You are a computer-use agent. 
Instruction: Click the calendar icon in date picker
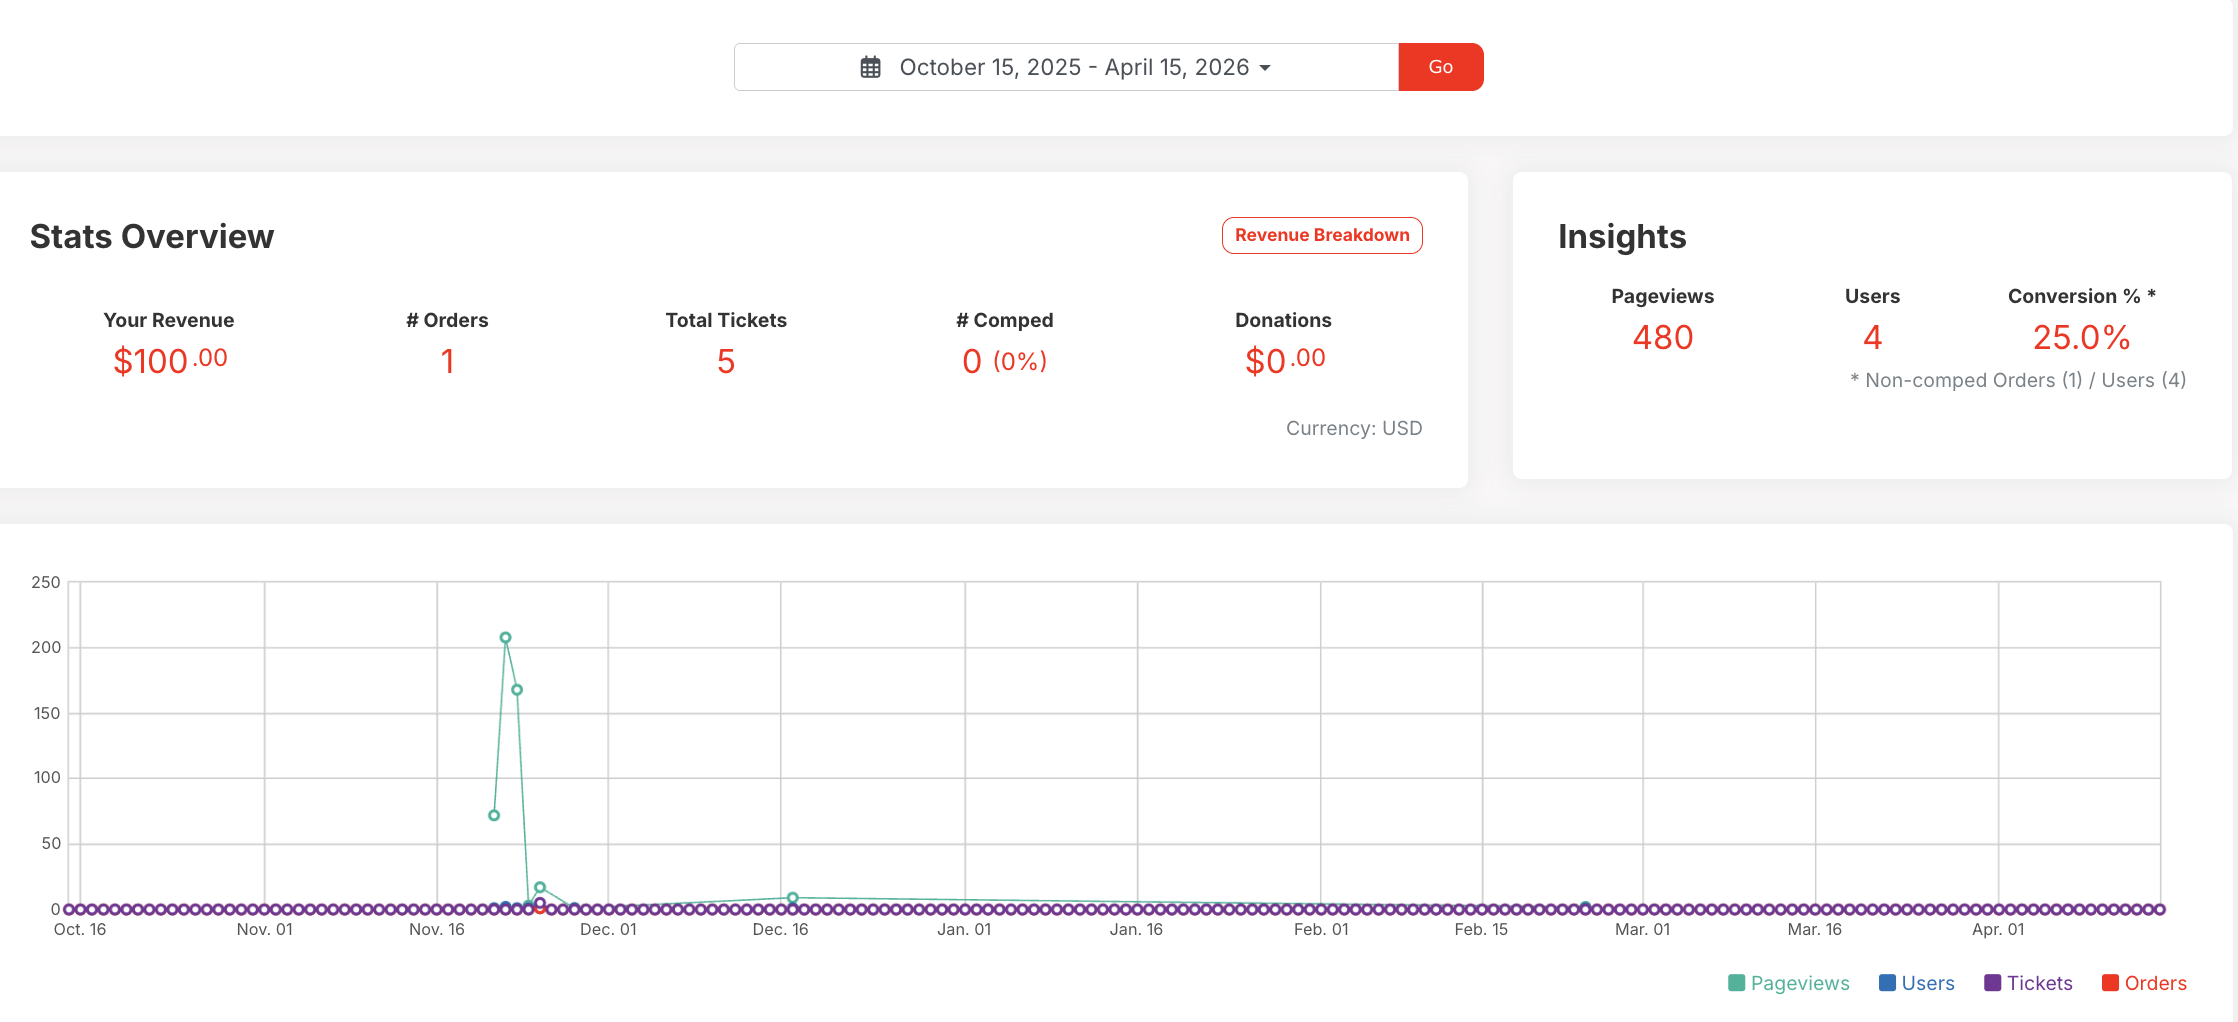click(x=870, y=67)
